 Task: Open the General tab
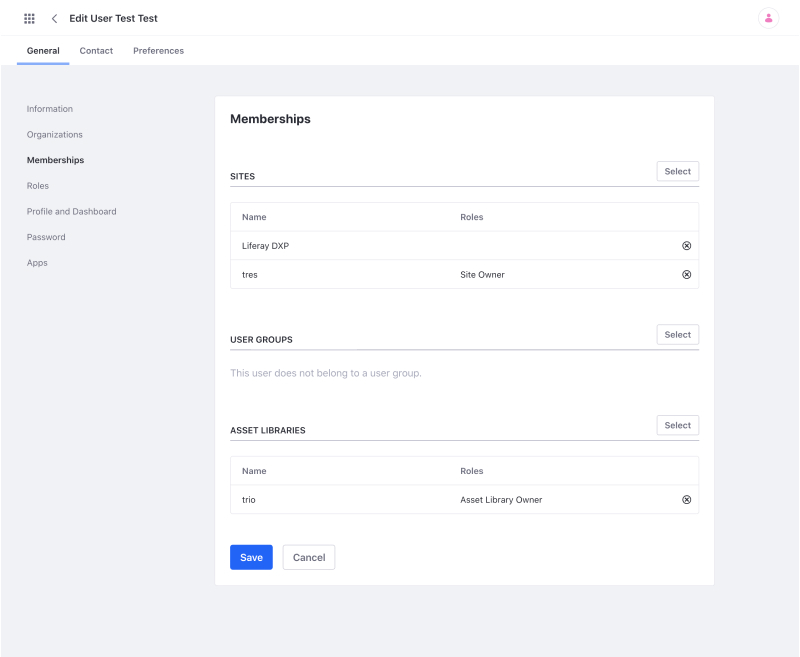point(42,50)
